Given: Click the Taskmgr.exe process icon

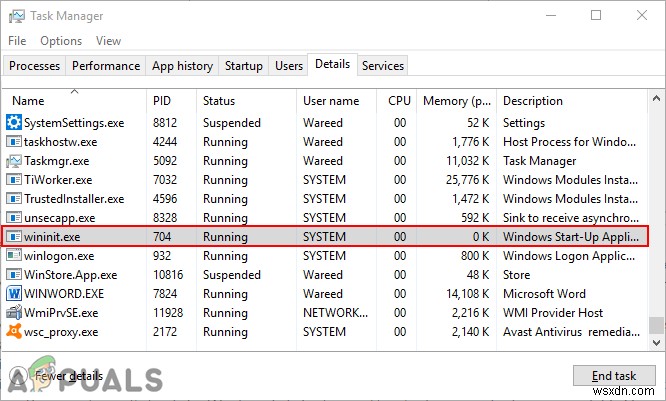Looking at the screenshot, I should (x=14, y=161).
